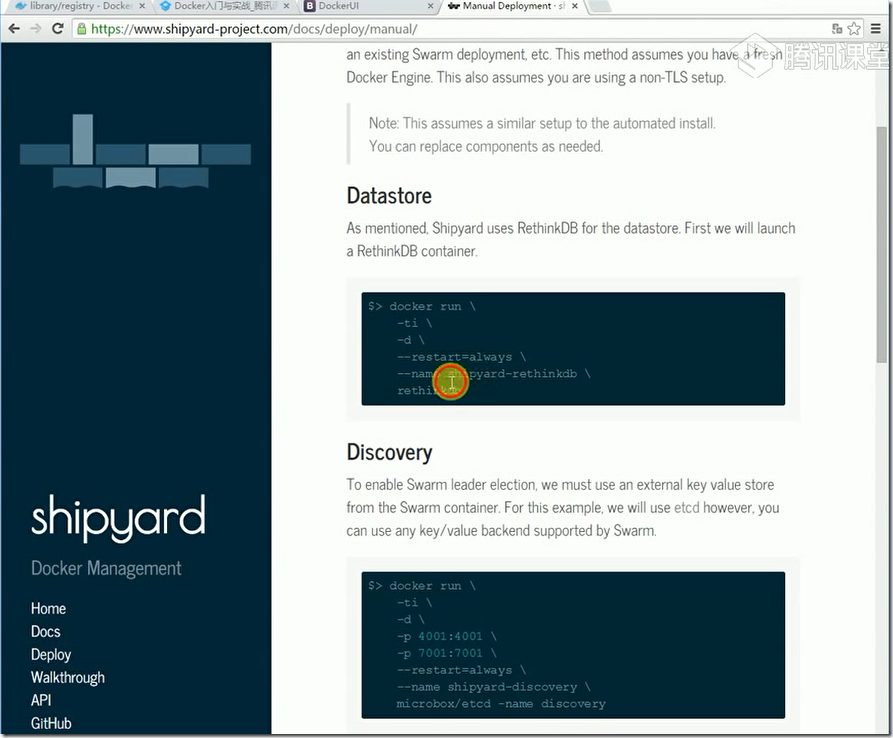Click the browser forward arrow
This screenshot has height=738, width=893.
click(35, 28)
